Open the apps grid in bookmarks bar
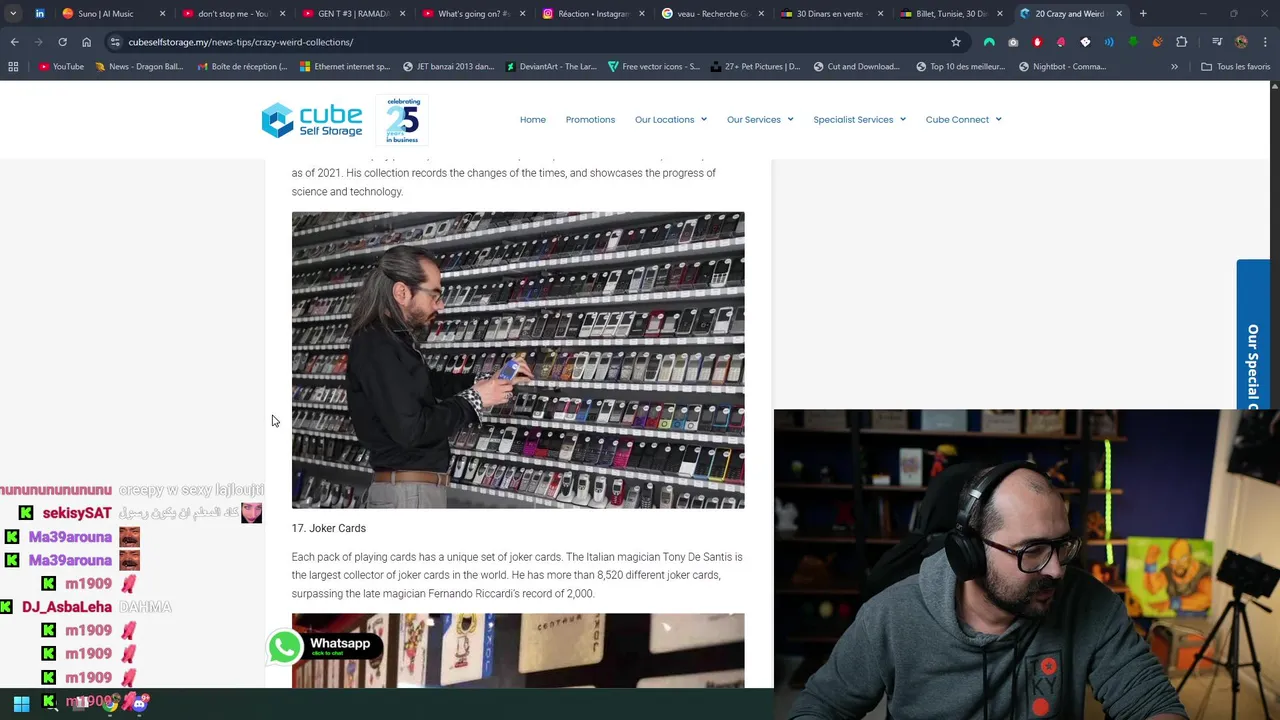Image resolution: width=1280 pixels, height=720 pixels. pyautogui.click(x=13, y=67)
